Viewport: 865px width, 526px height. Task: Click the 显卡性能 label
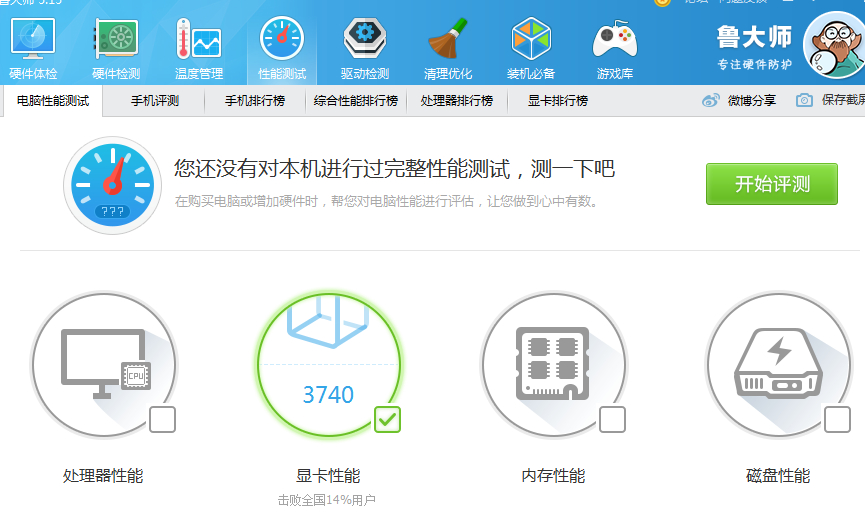tap(328, 475)
